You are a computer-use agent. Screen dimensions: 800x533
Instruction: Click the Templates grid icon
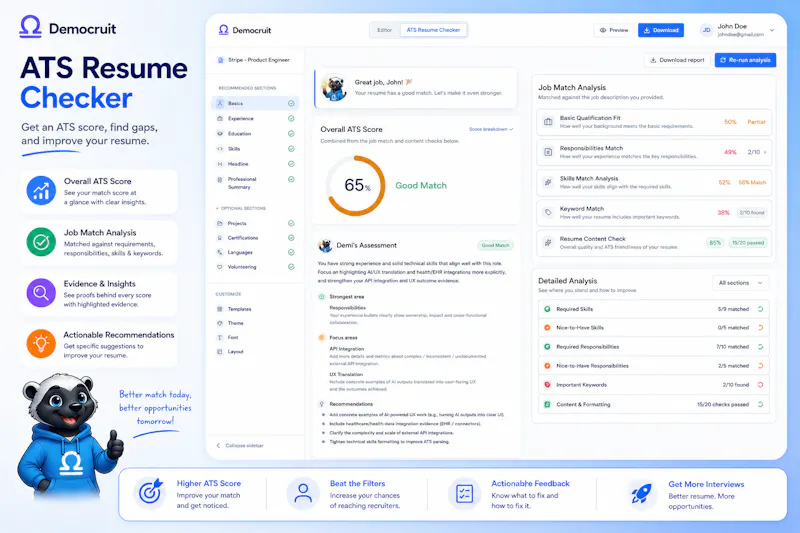[x=220, y=309]
